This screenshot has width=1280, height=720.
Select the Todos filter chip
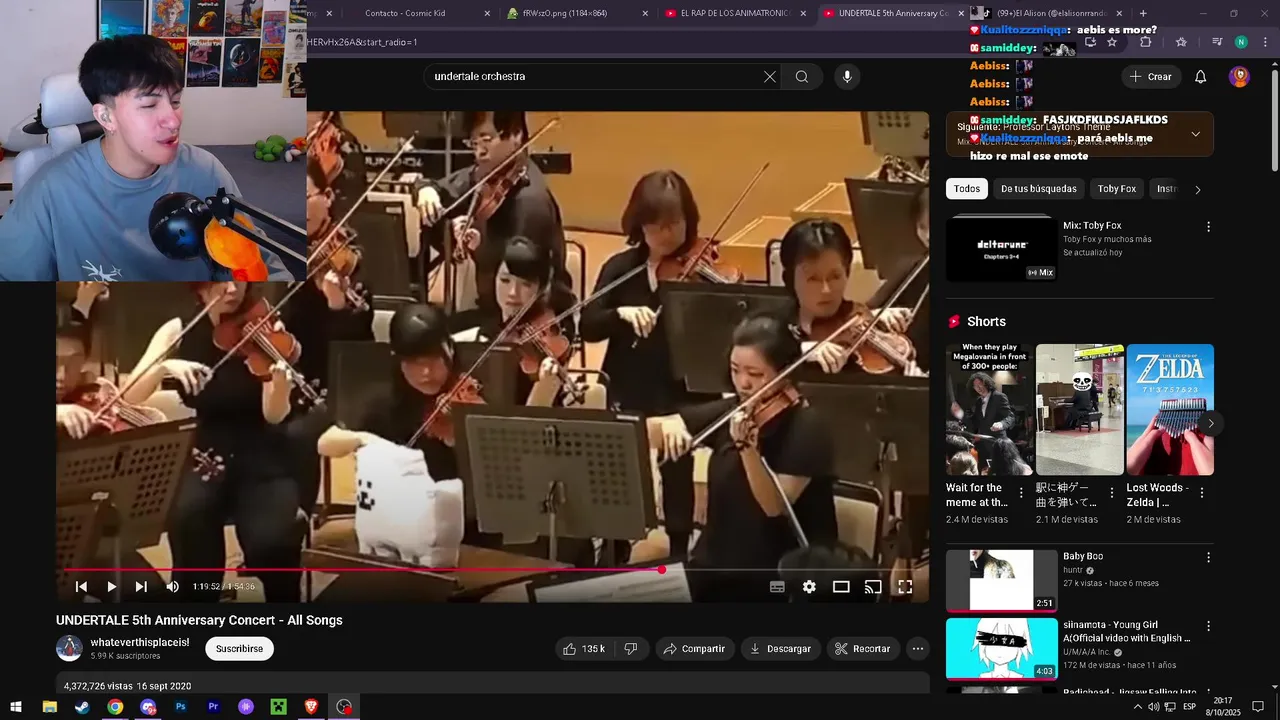click(x=967, y=189)
